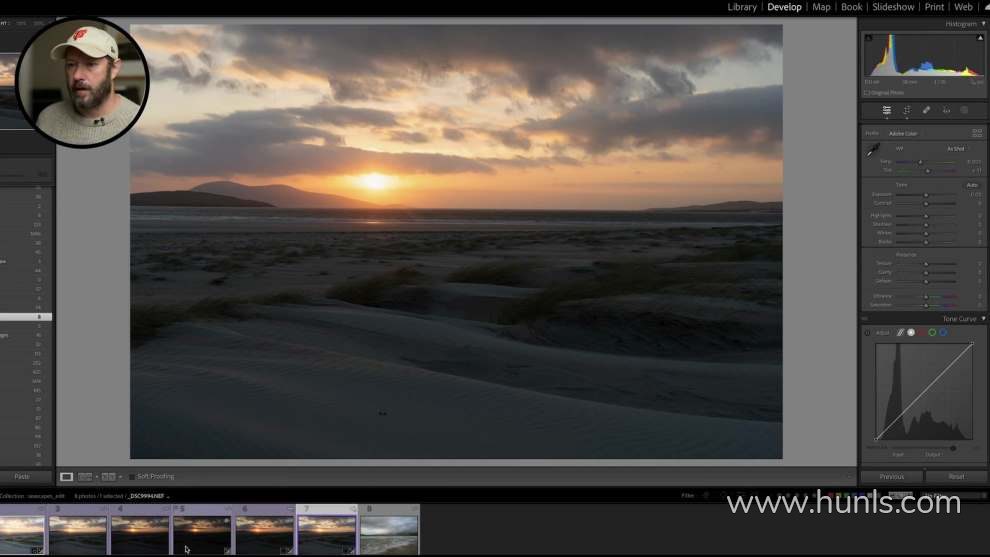The image size is (990, 557).
Task: Adjust the Temp slider handle
Action: click(920, 162)
